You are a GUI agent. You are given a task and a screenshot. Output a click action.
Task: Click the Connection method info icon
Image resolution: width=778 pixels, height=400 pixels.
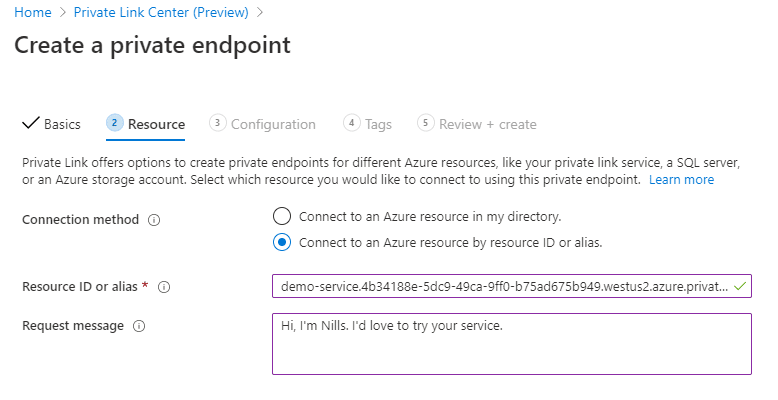154,220
